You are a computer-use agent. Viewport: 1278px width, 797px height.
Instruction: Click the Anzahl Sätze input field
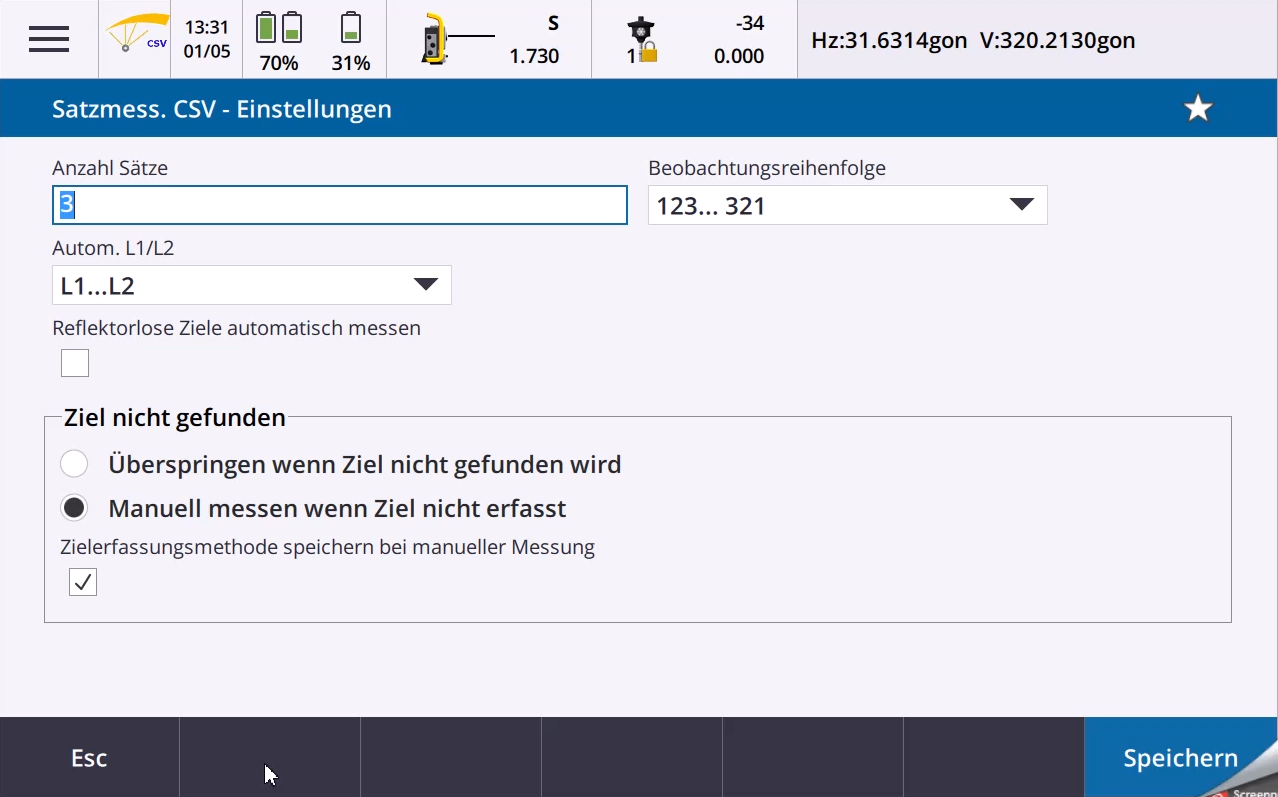tap(339, 205)
